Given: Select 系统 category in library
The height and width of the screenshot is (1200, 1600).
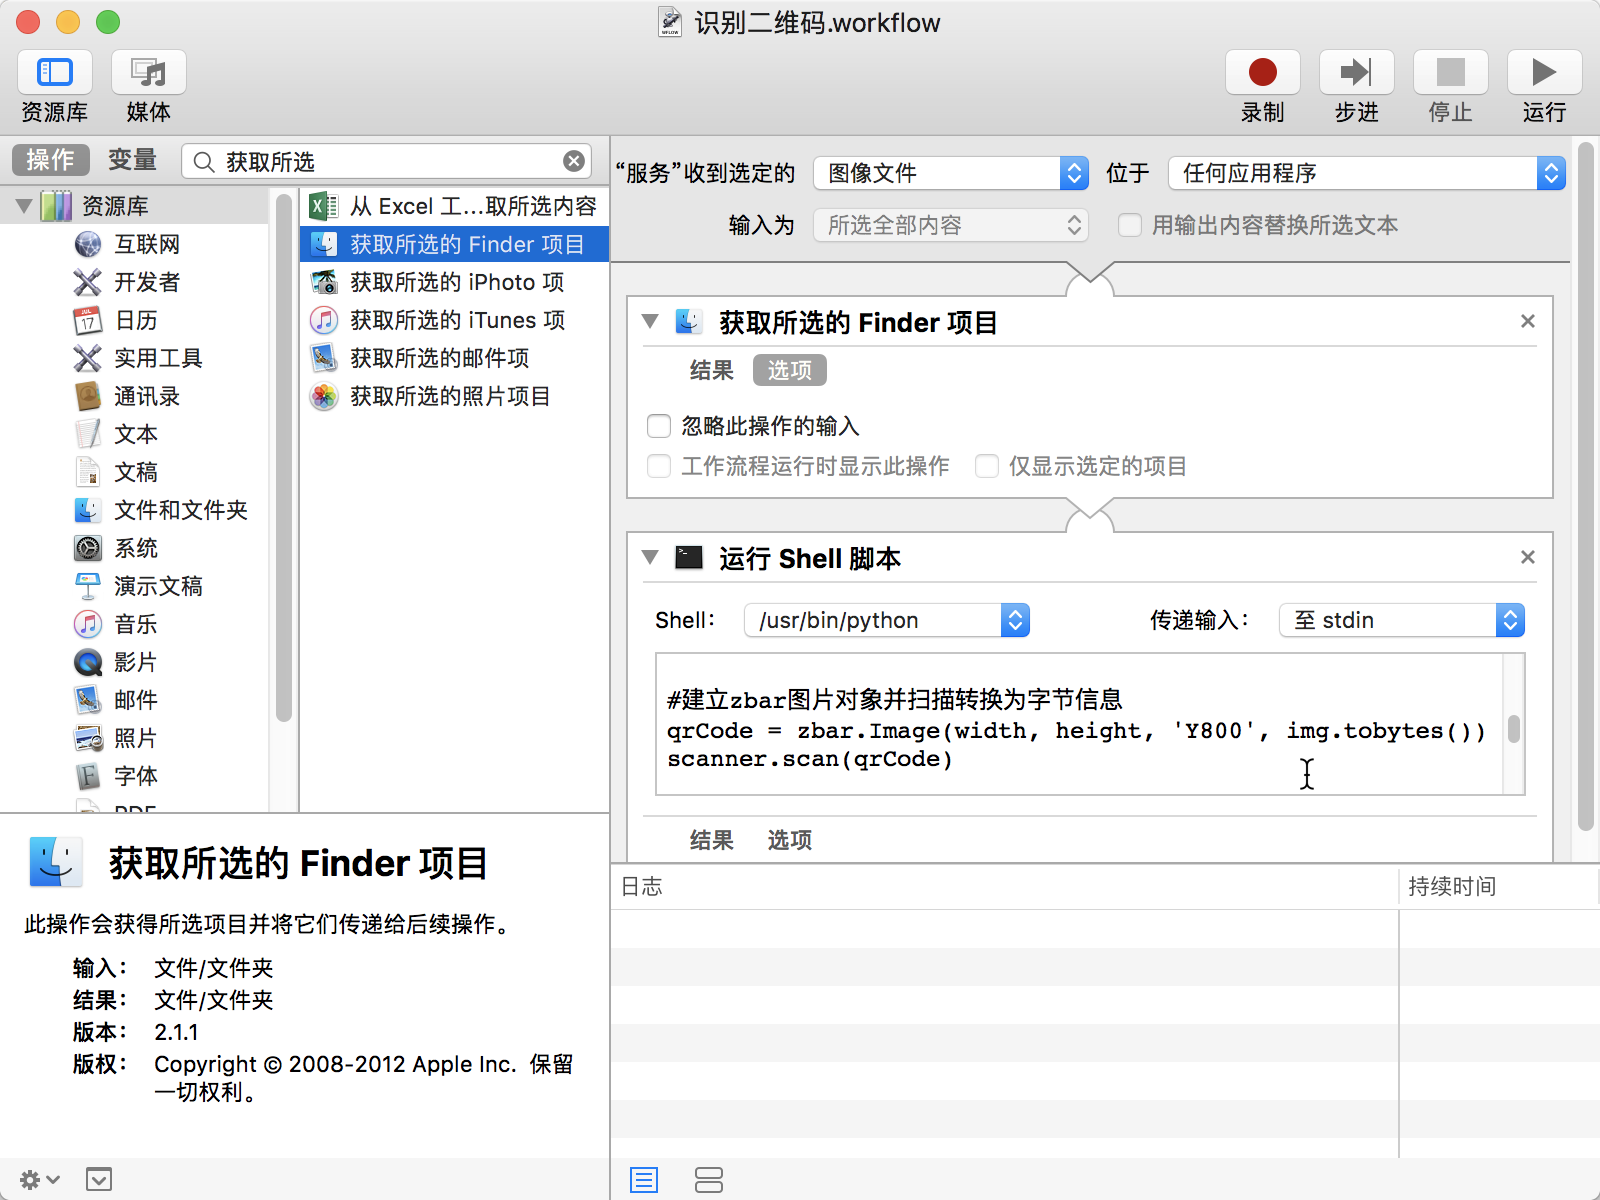Looking at the screenshot, I should click(135, 548).
